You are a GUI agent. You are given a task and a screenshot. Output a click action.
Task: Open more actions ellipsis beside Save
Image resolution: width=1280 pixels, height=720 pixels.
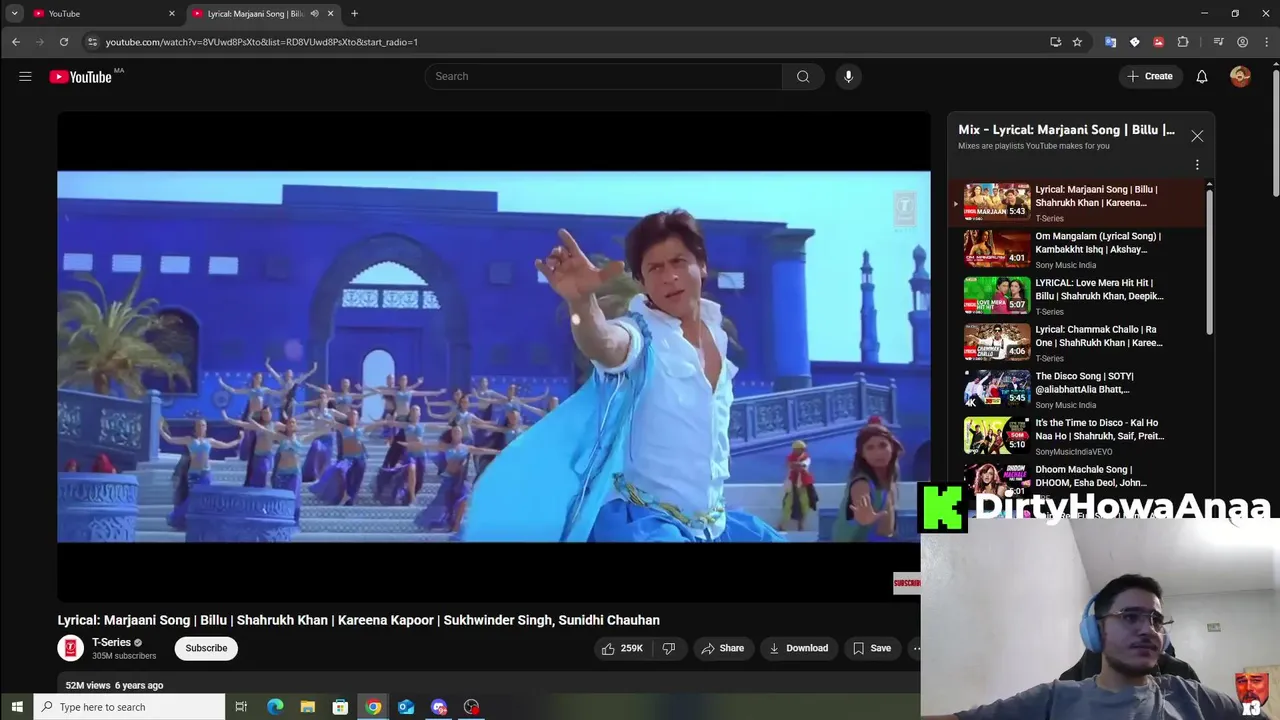(x=915, y=648)
